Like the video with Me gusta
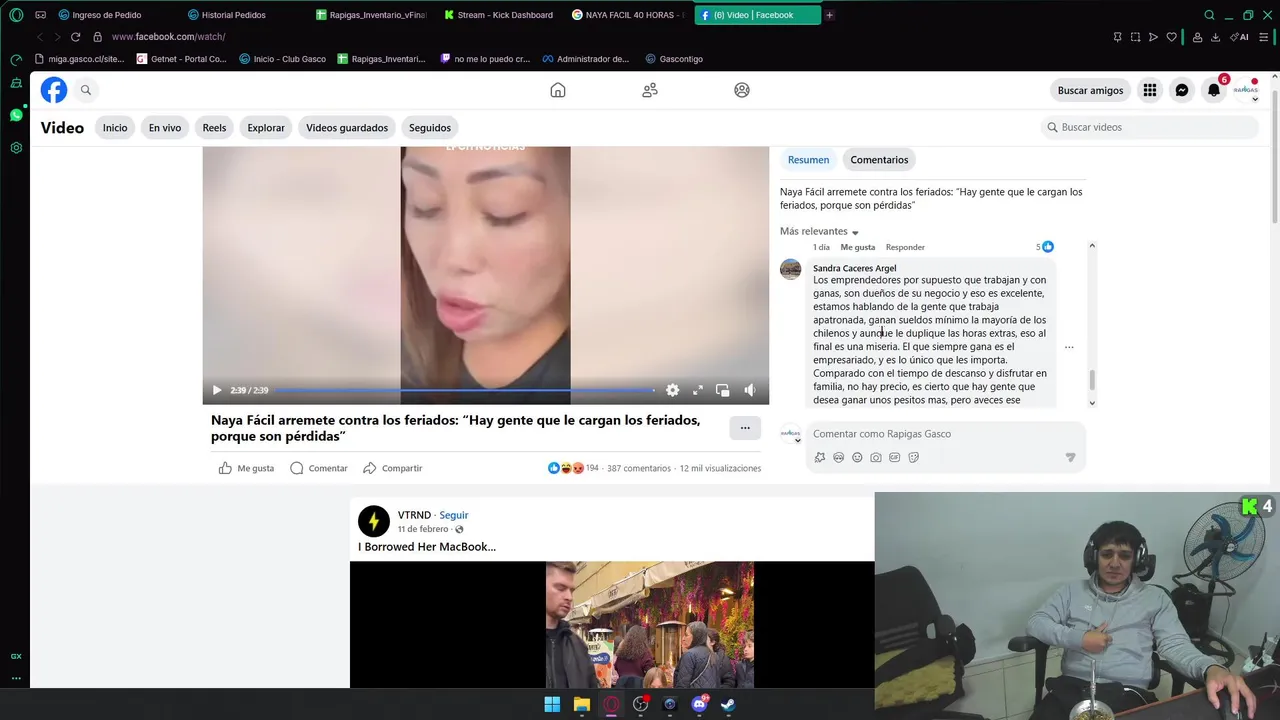 coord(246,468)
